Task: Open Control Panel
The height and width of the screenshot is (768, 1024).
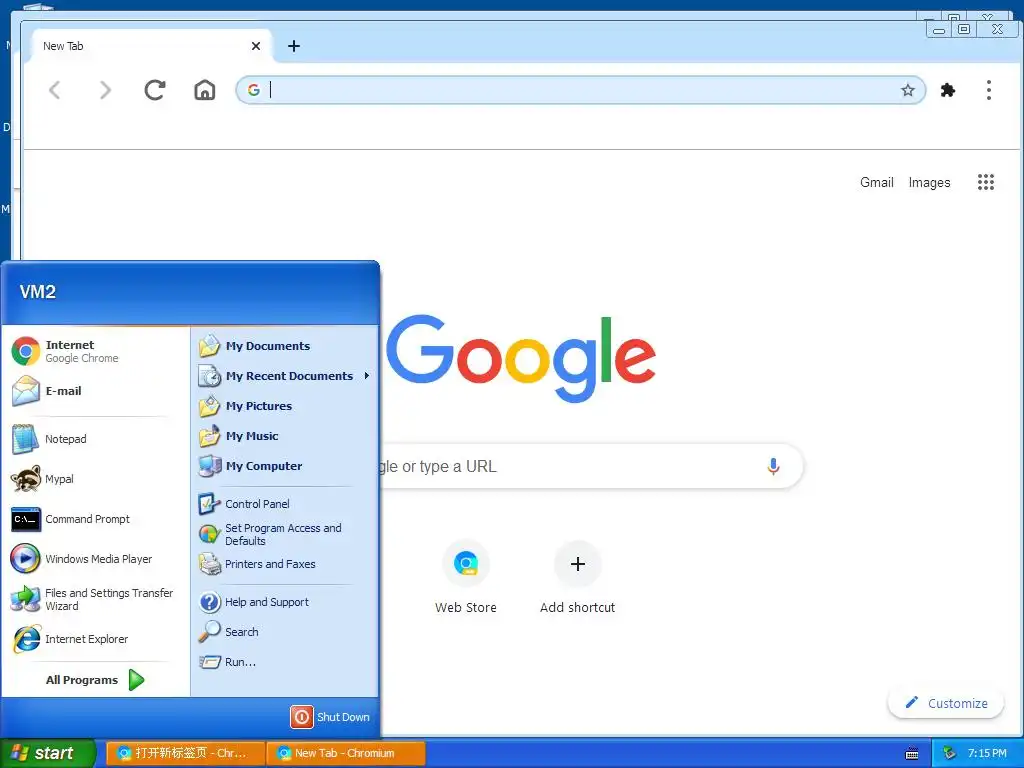Action: click(285, 504)
